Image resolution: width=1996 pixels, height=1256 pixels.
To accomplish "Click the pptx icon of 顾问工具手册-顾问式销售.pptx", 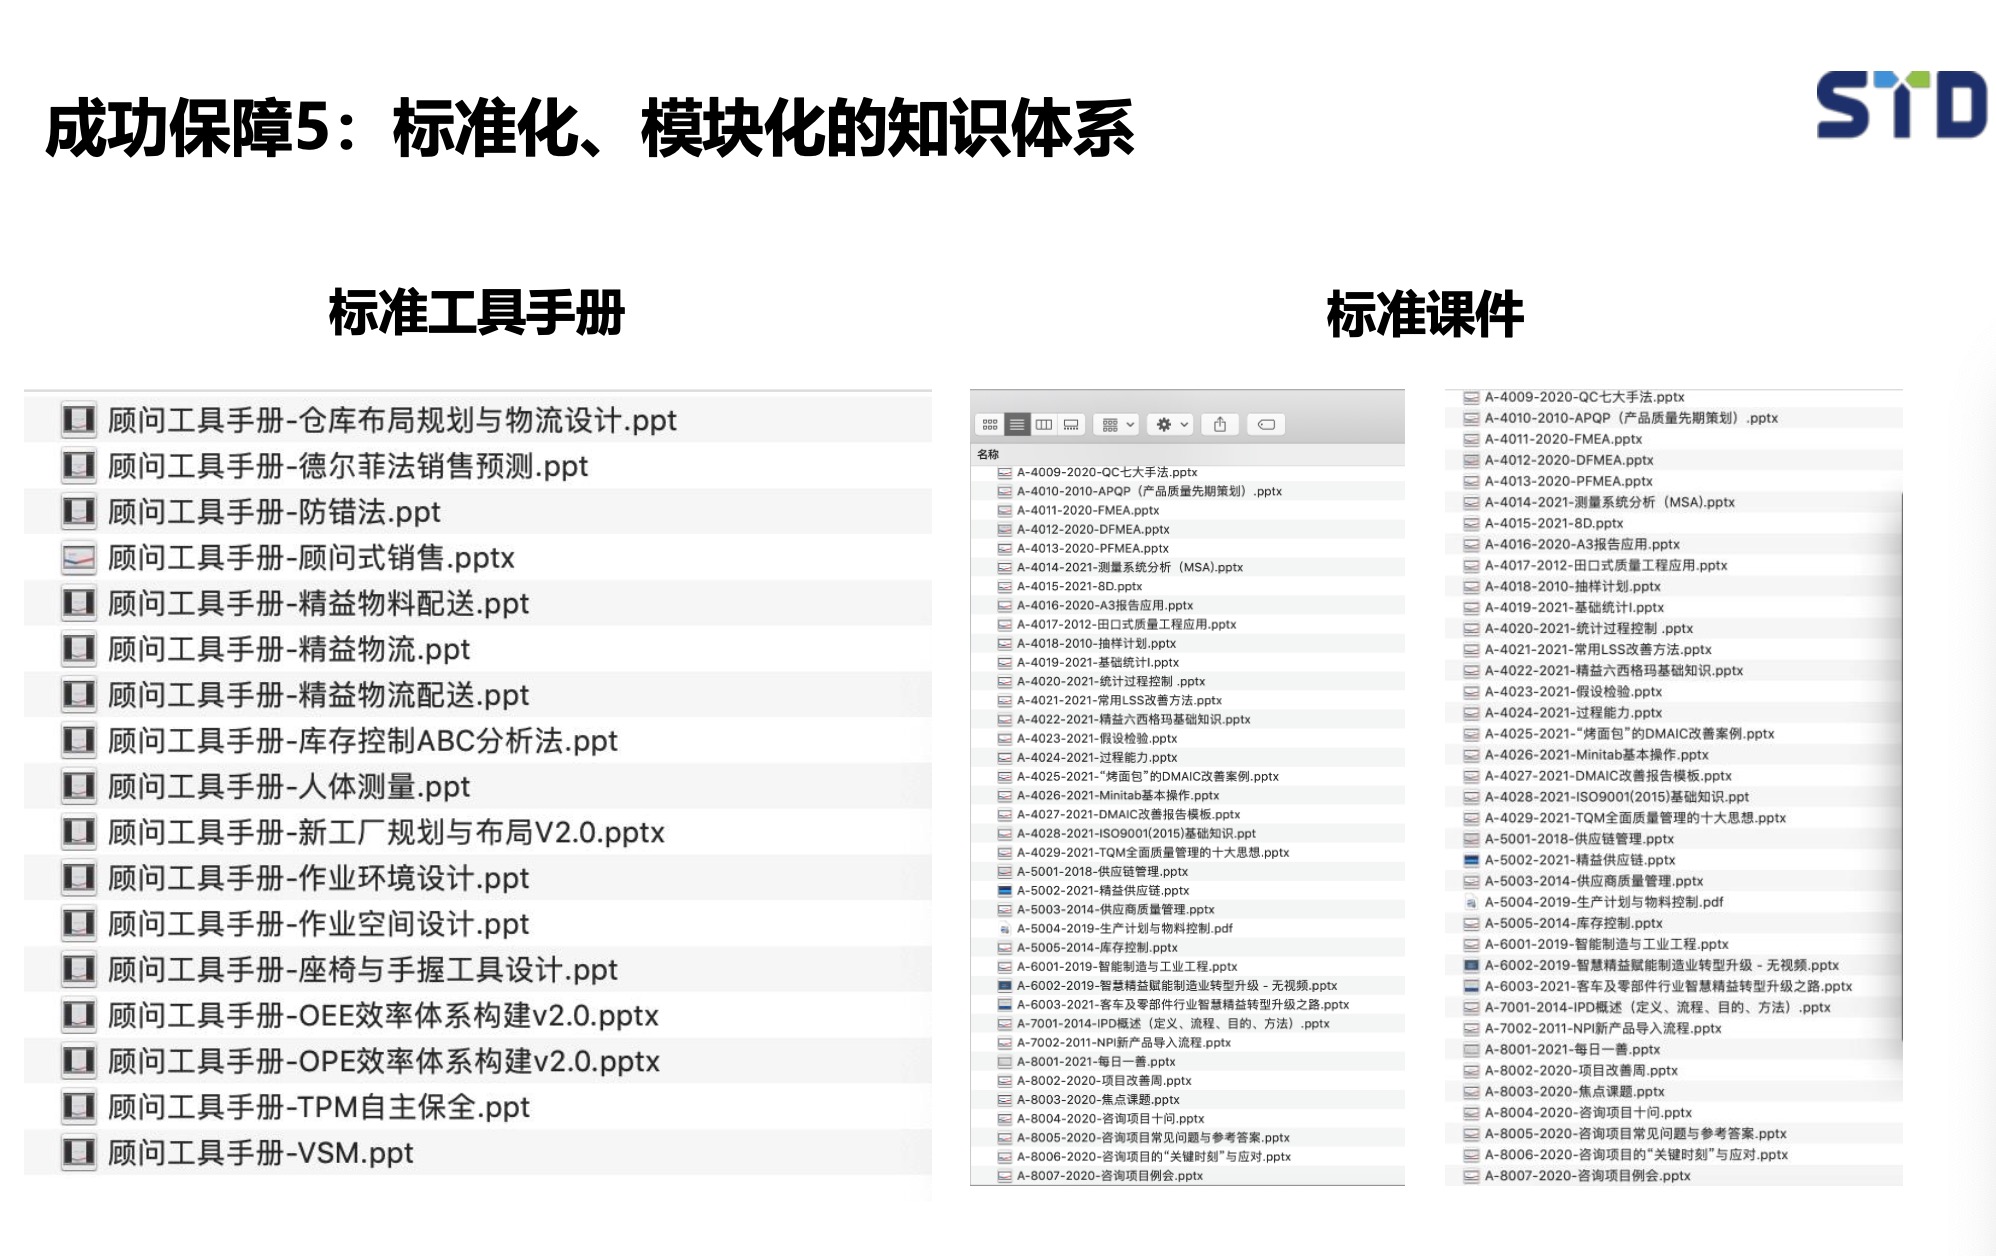I will (x=79, y=558).
